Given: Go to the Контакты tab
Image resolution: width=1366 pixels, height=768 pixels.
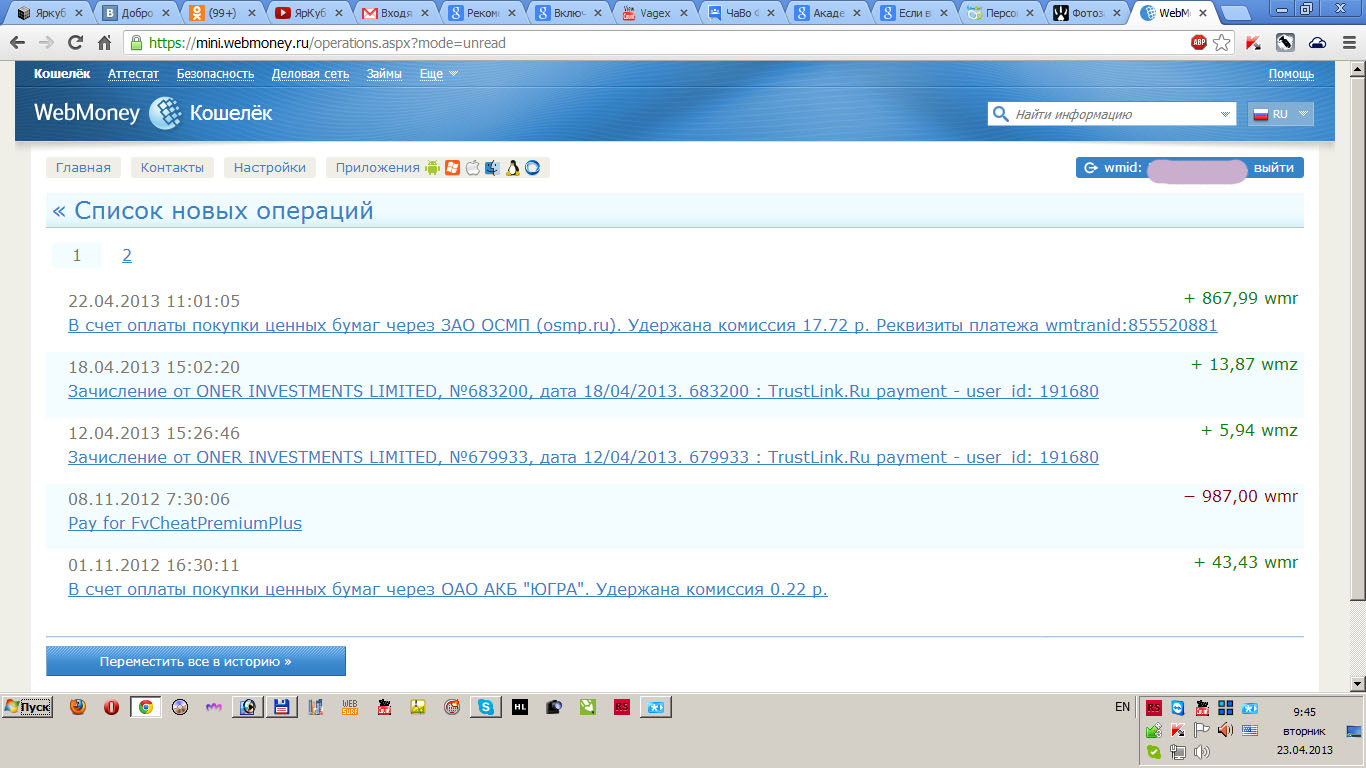Looking at the screenshot, I should [x=172, y=168].
